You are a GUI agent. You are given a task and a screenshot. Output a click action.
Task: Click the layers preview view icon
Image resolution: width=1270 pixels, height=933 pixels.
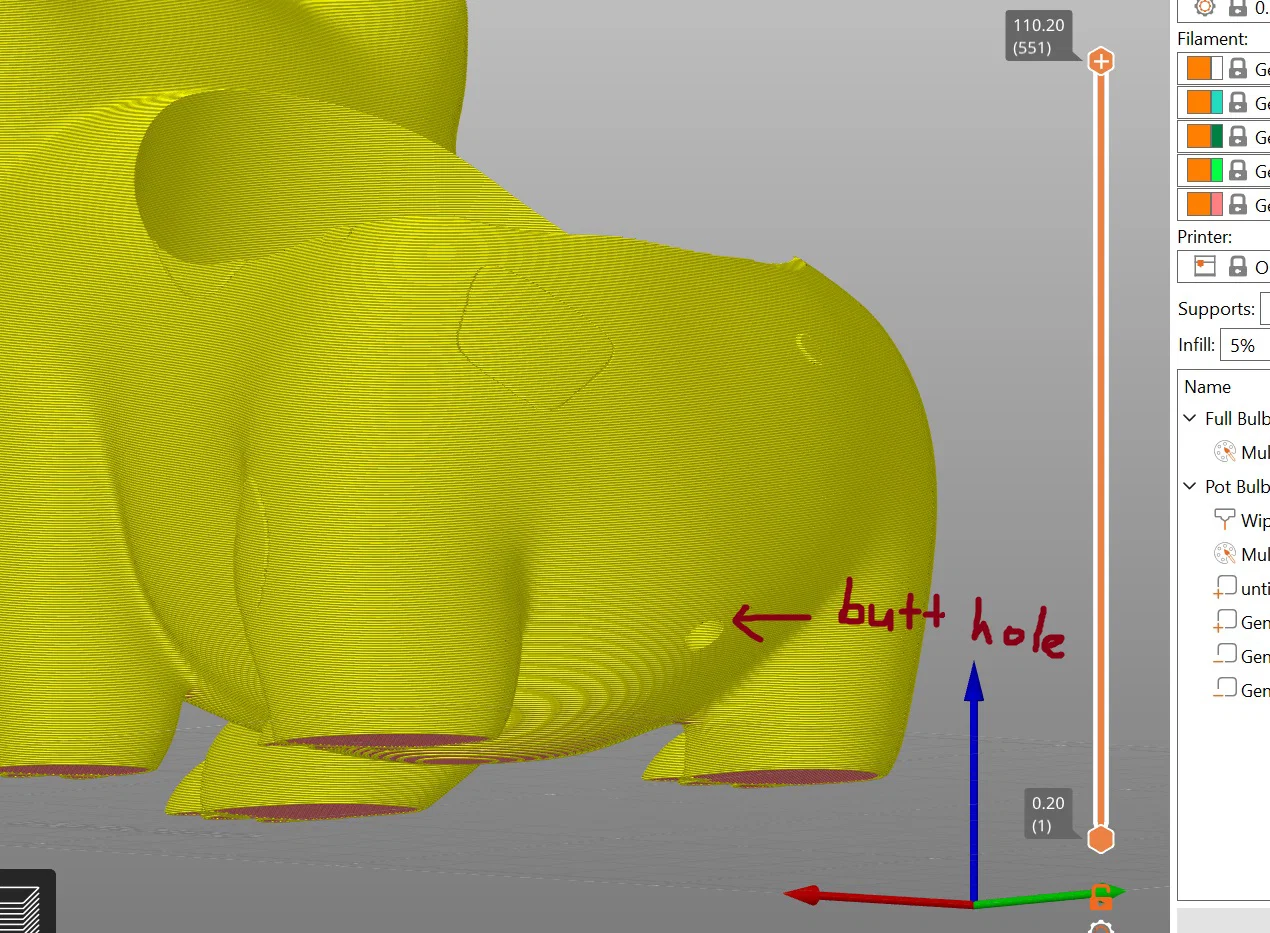(20, 908)
